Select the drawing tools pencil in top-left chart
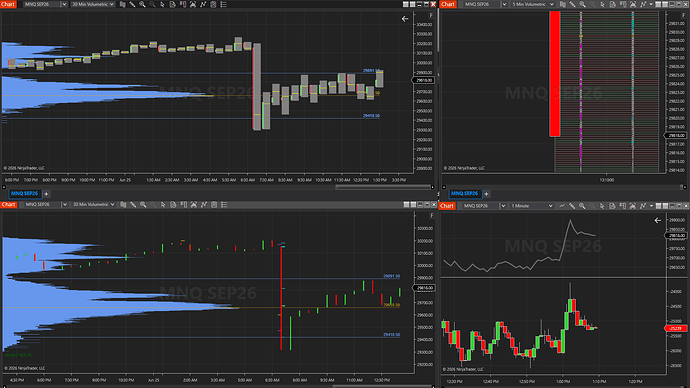690x388 pixels. click(x=132, y=4)
